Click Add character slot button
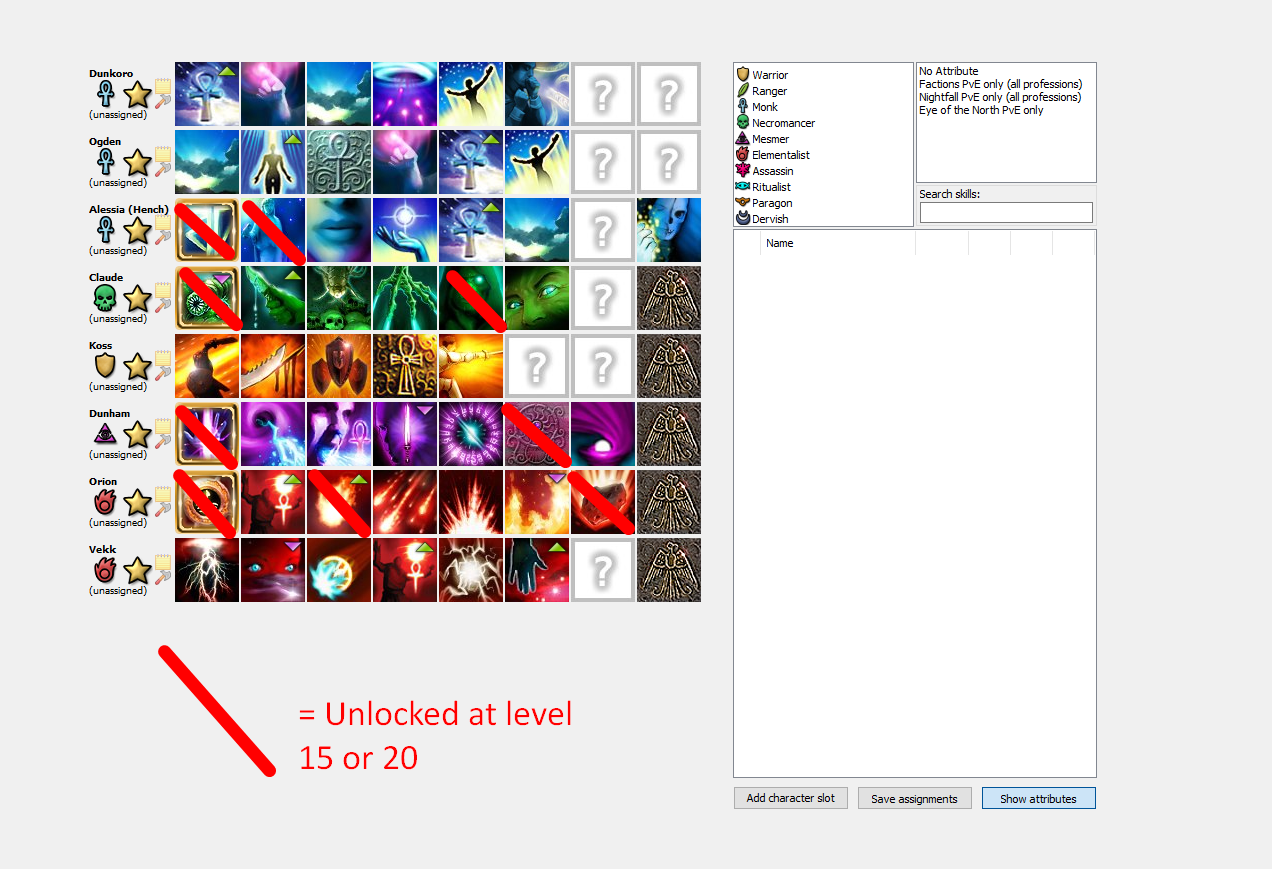The image size is (1272, 869). click(x=790, y=798)
